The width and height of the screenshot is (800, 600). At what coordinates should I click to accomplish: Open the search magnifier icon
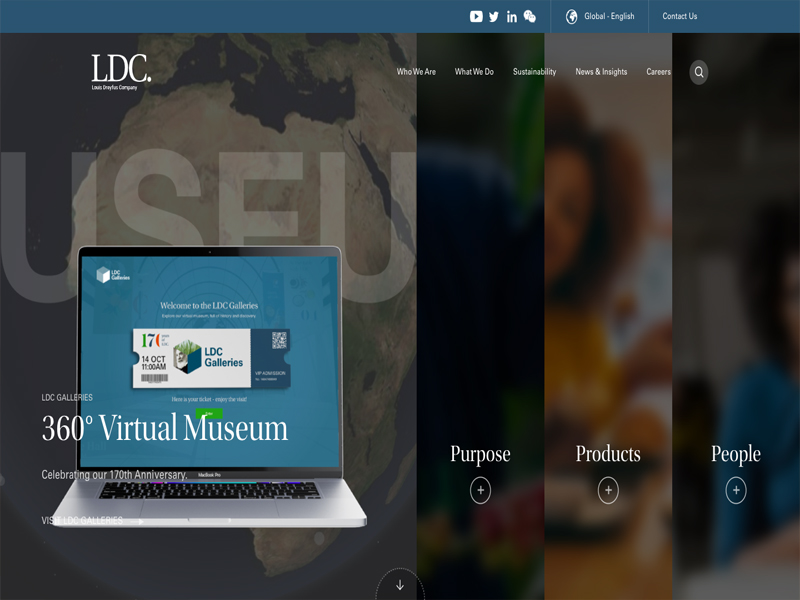[699, 72]
